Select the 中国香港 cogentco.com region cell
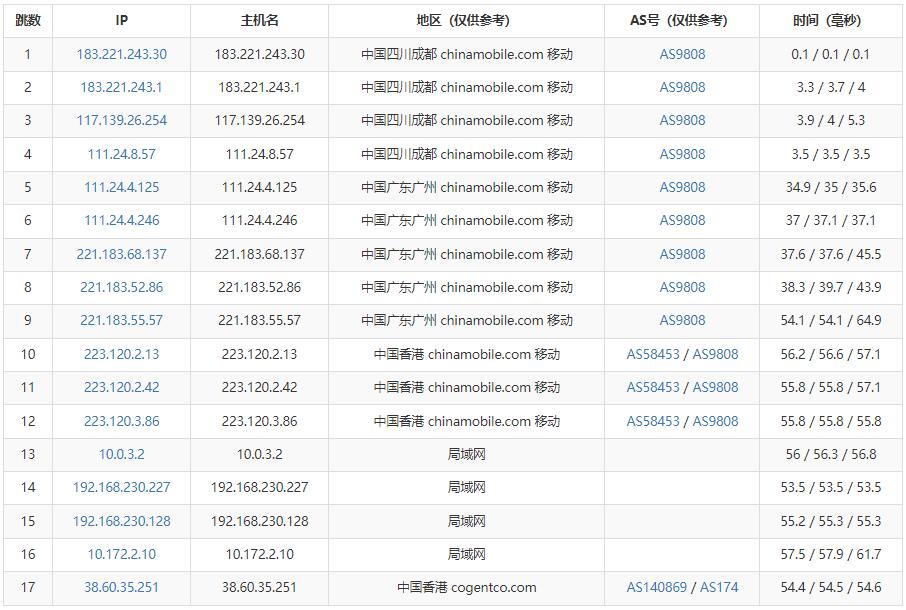The image size is (906, 610). click(x=466, y=587)
